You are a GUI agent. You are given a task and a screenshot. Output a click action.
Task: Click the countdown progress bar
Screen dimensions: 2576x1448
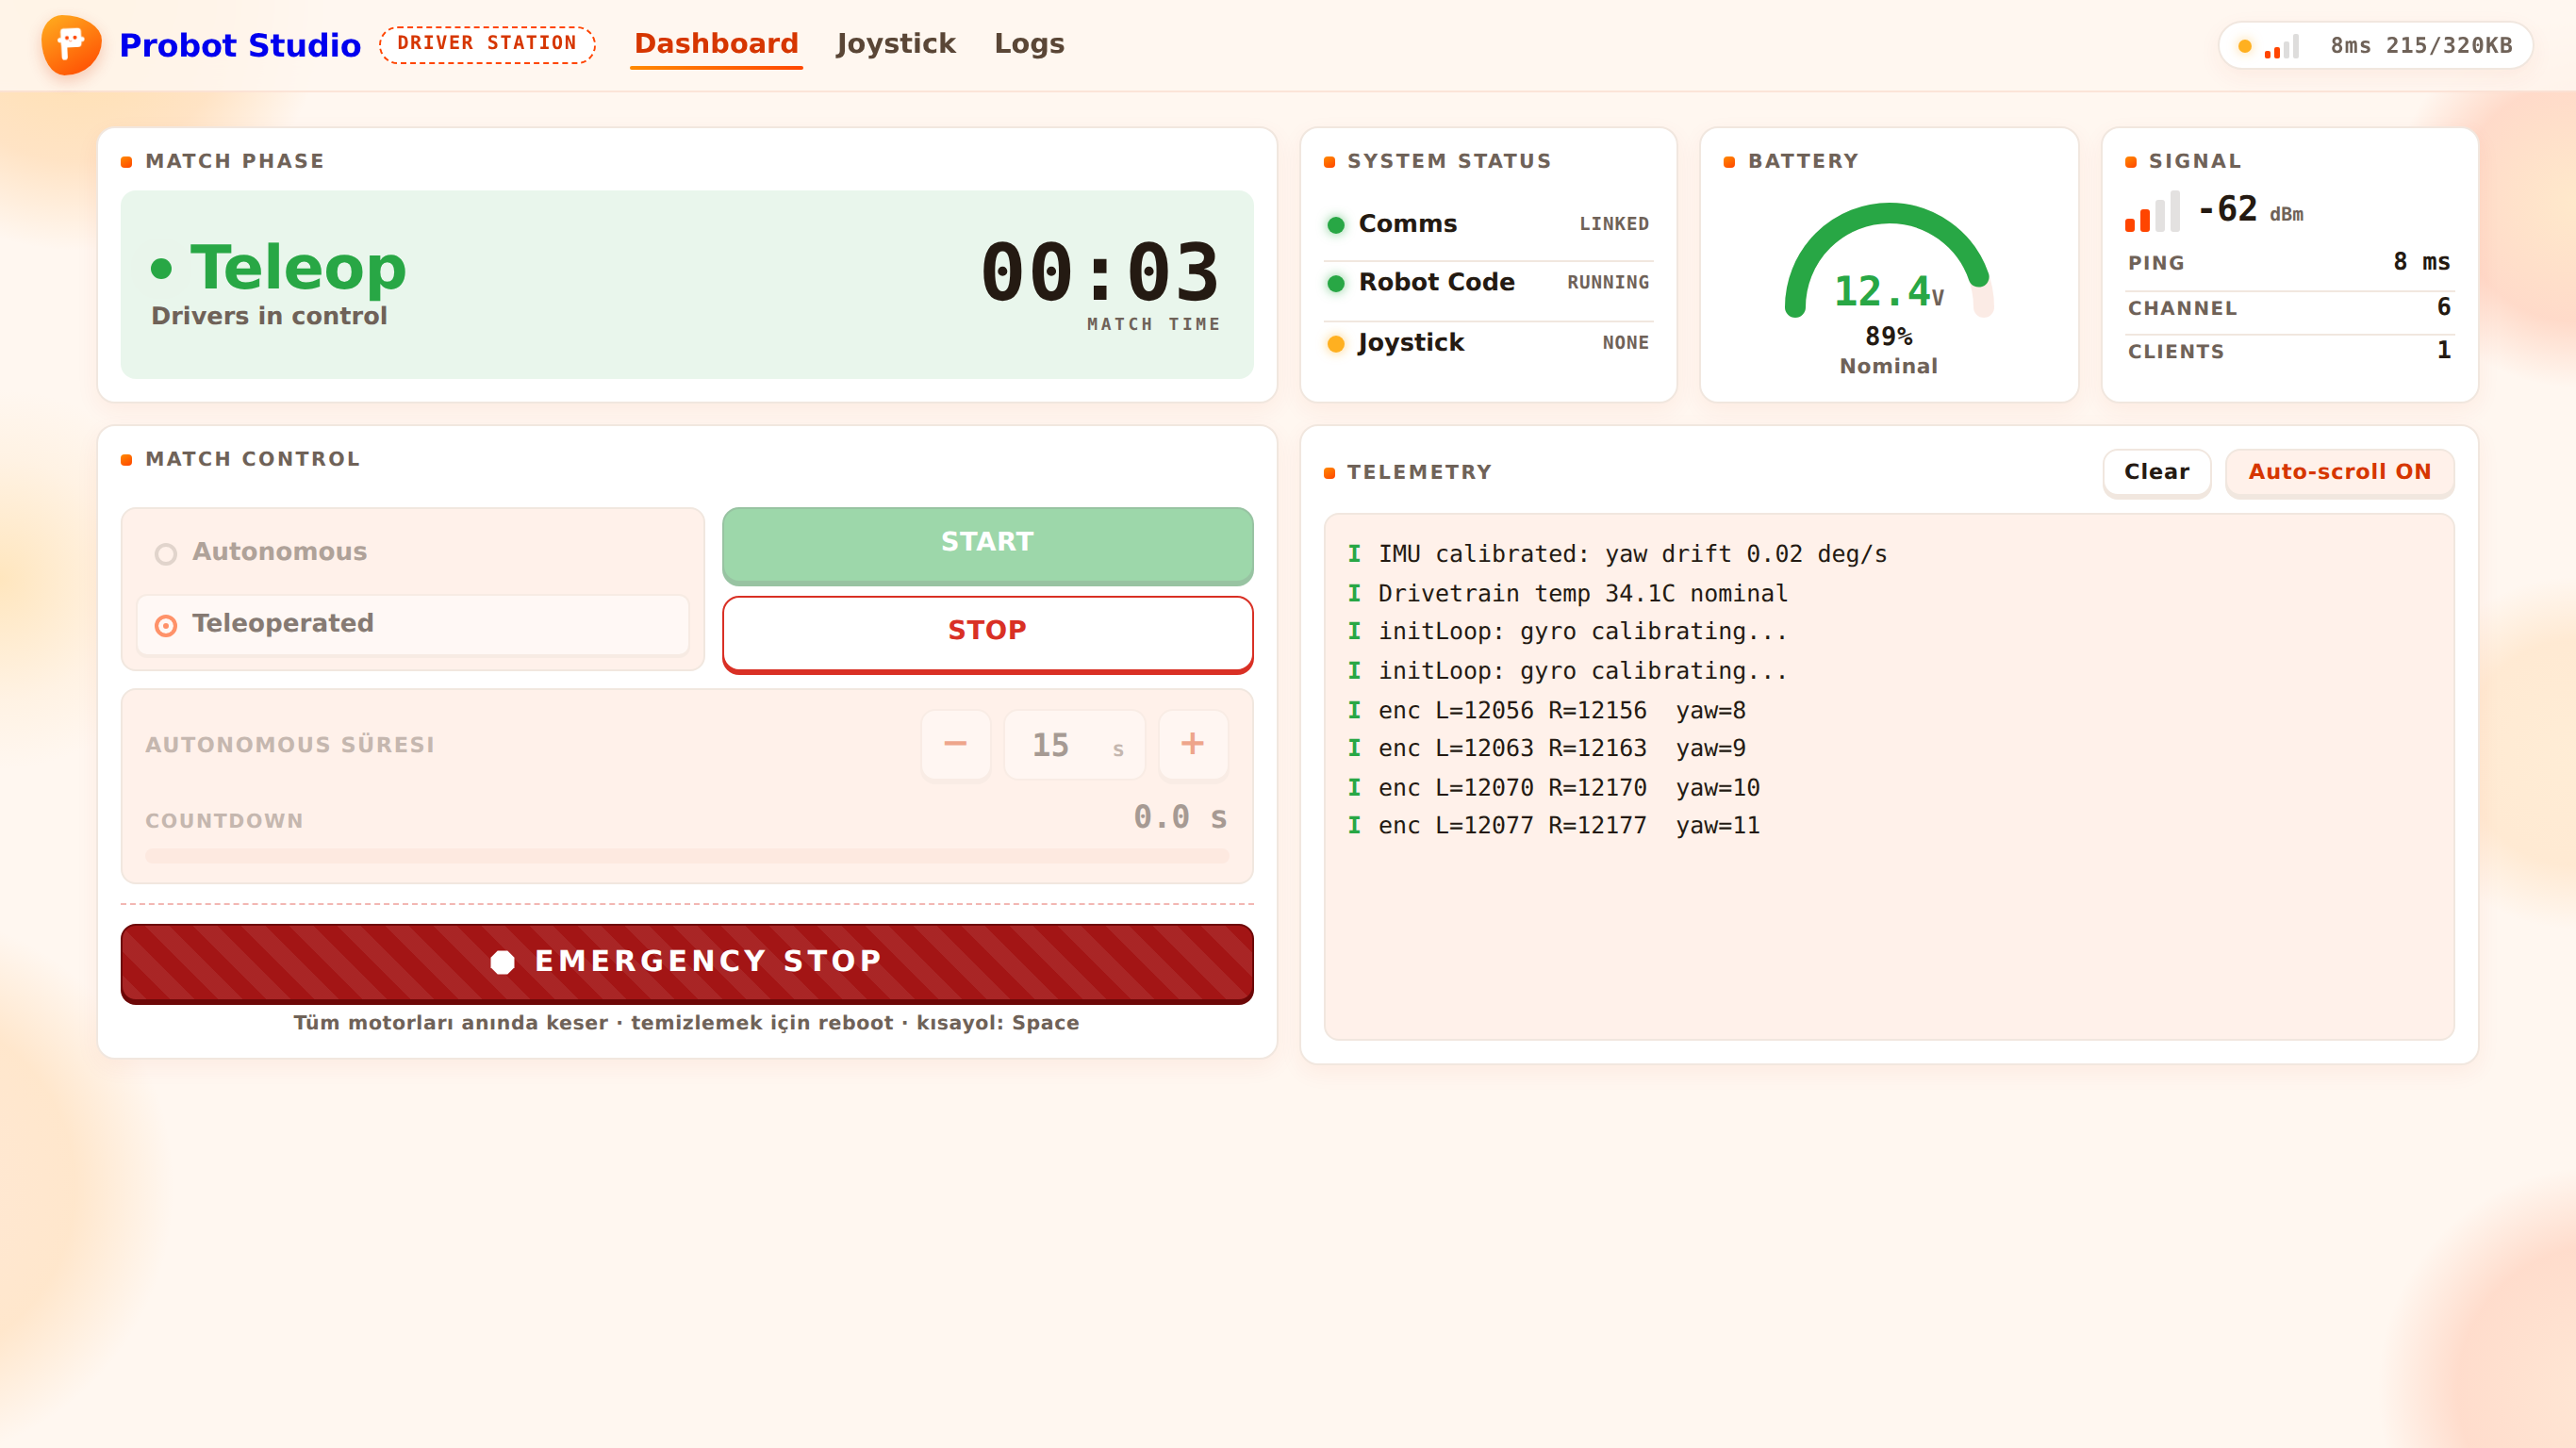tap(687, 856)
